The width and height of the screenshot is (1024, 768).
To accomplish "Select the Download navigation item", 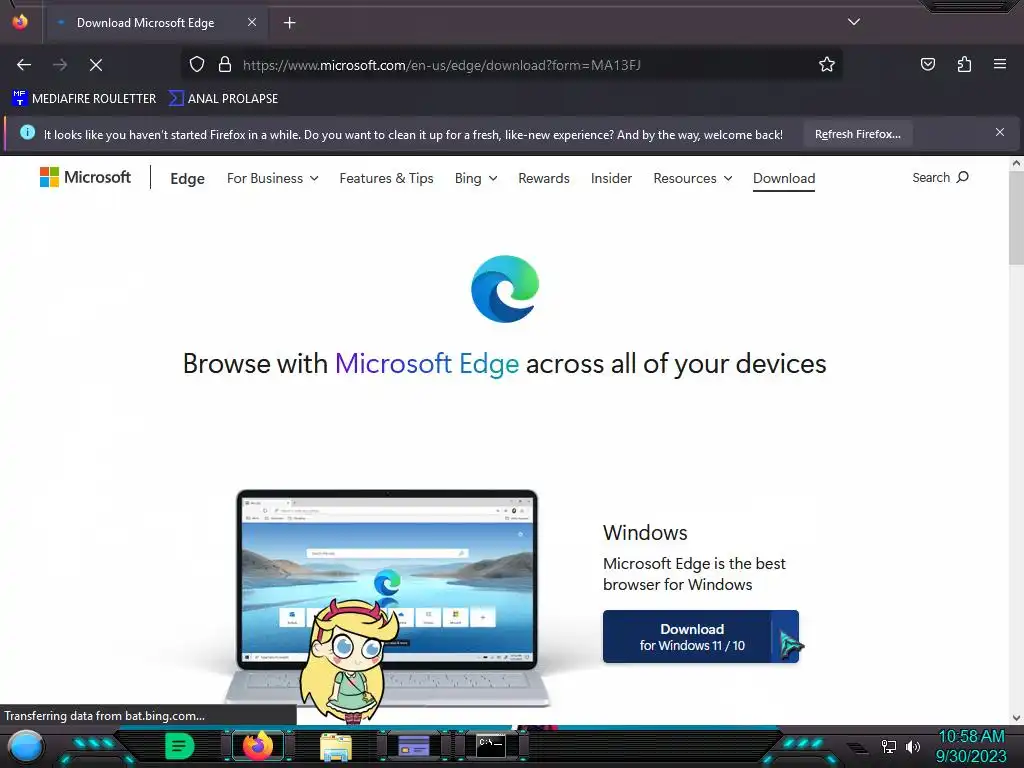I will [x=784, y=178].
